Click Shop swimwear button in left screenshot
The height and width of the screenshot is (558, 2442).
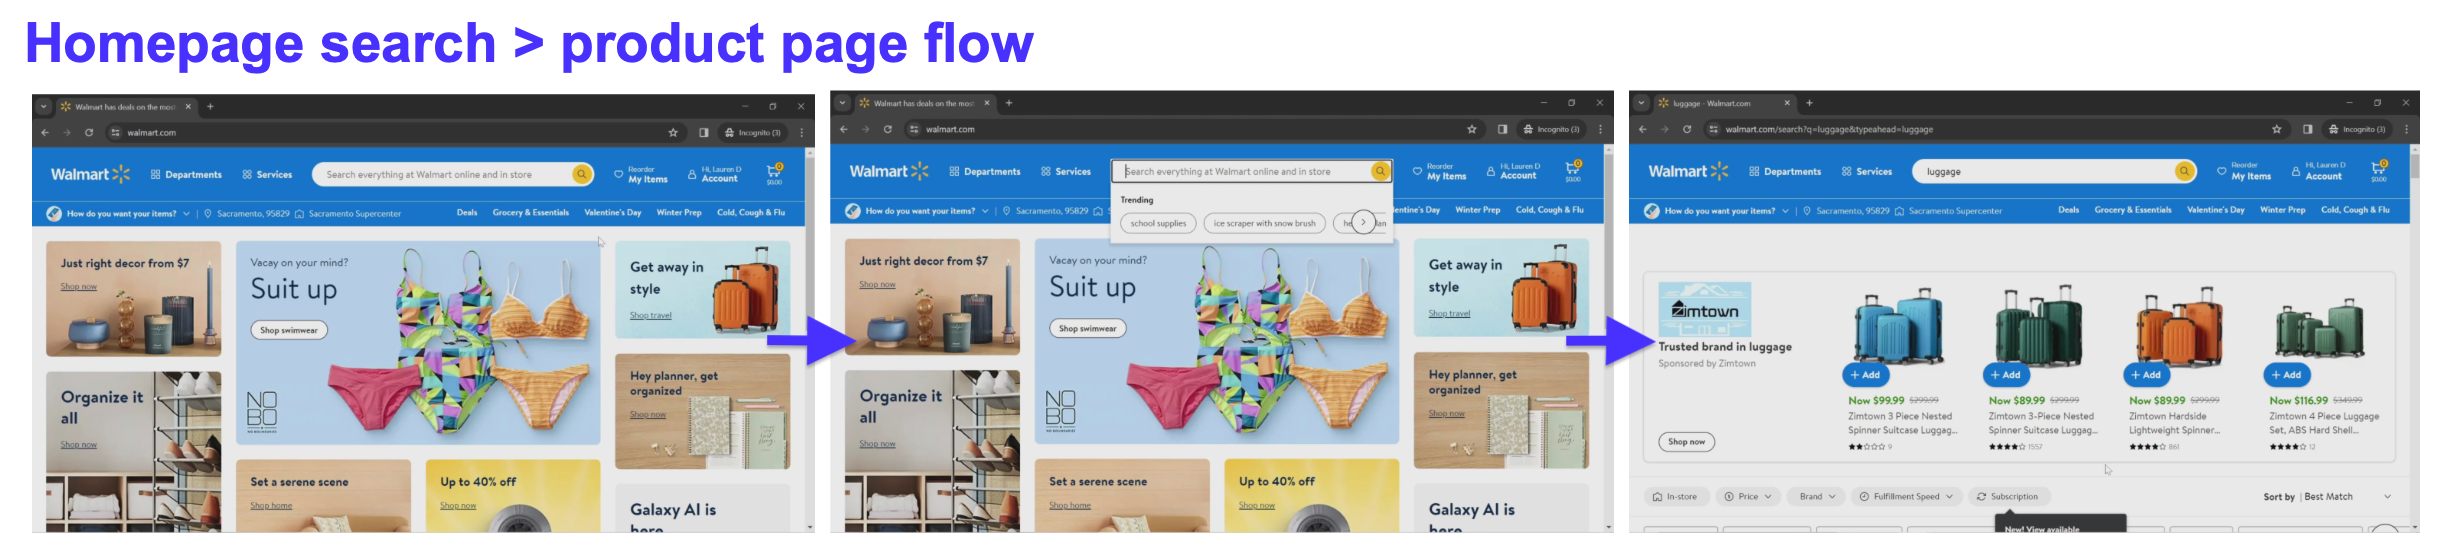click(288, 330)
